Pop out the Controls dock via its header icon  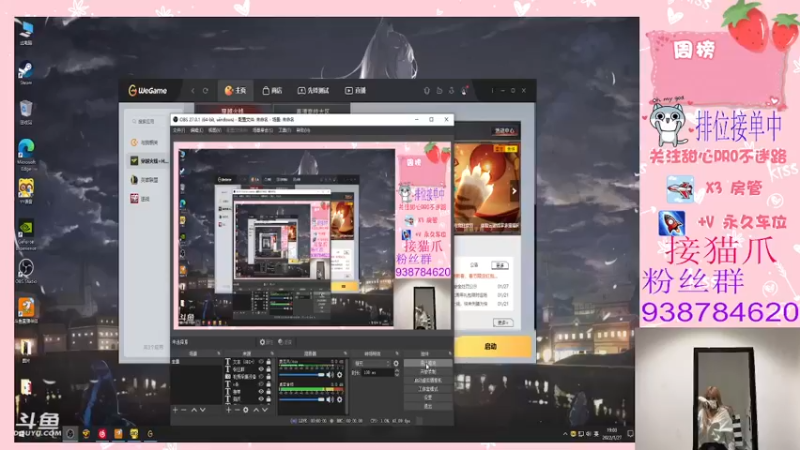point(450,354)
